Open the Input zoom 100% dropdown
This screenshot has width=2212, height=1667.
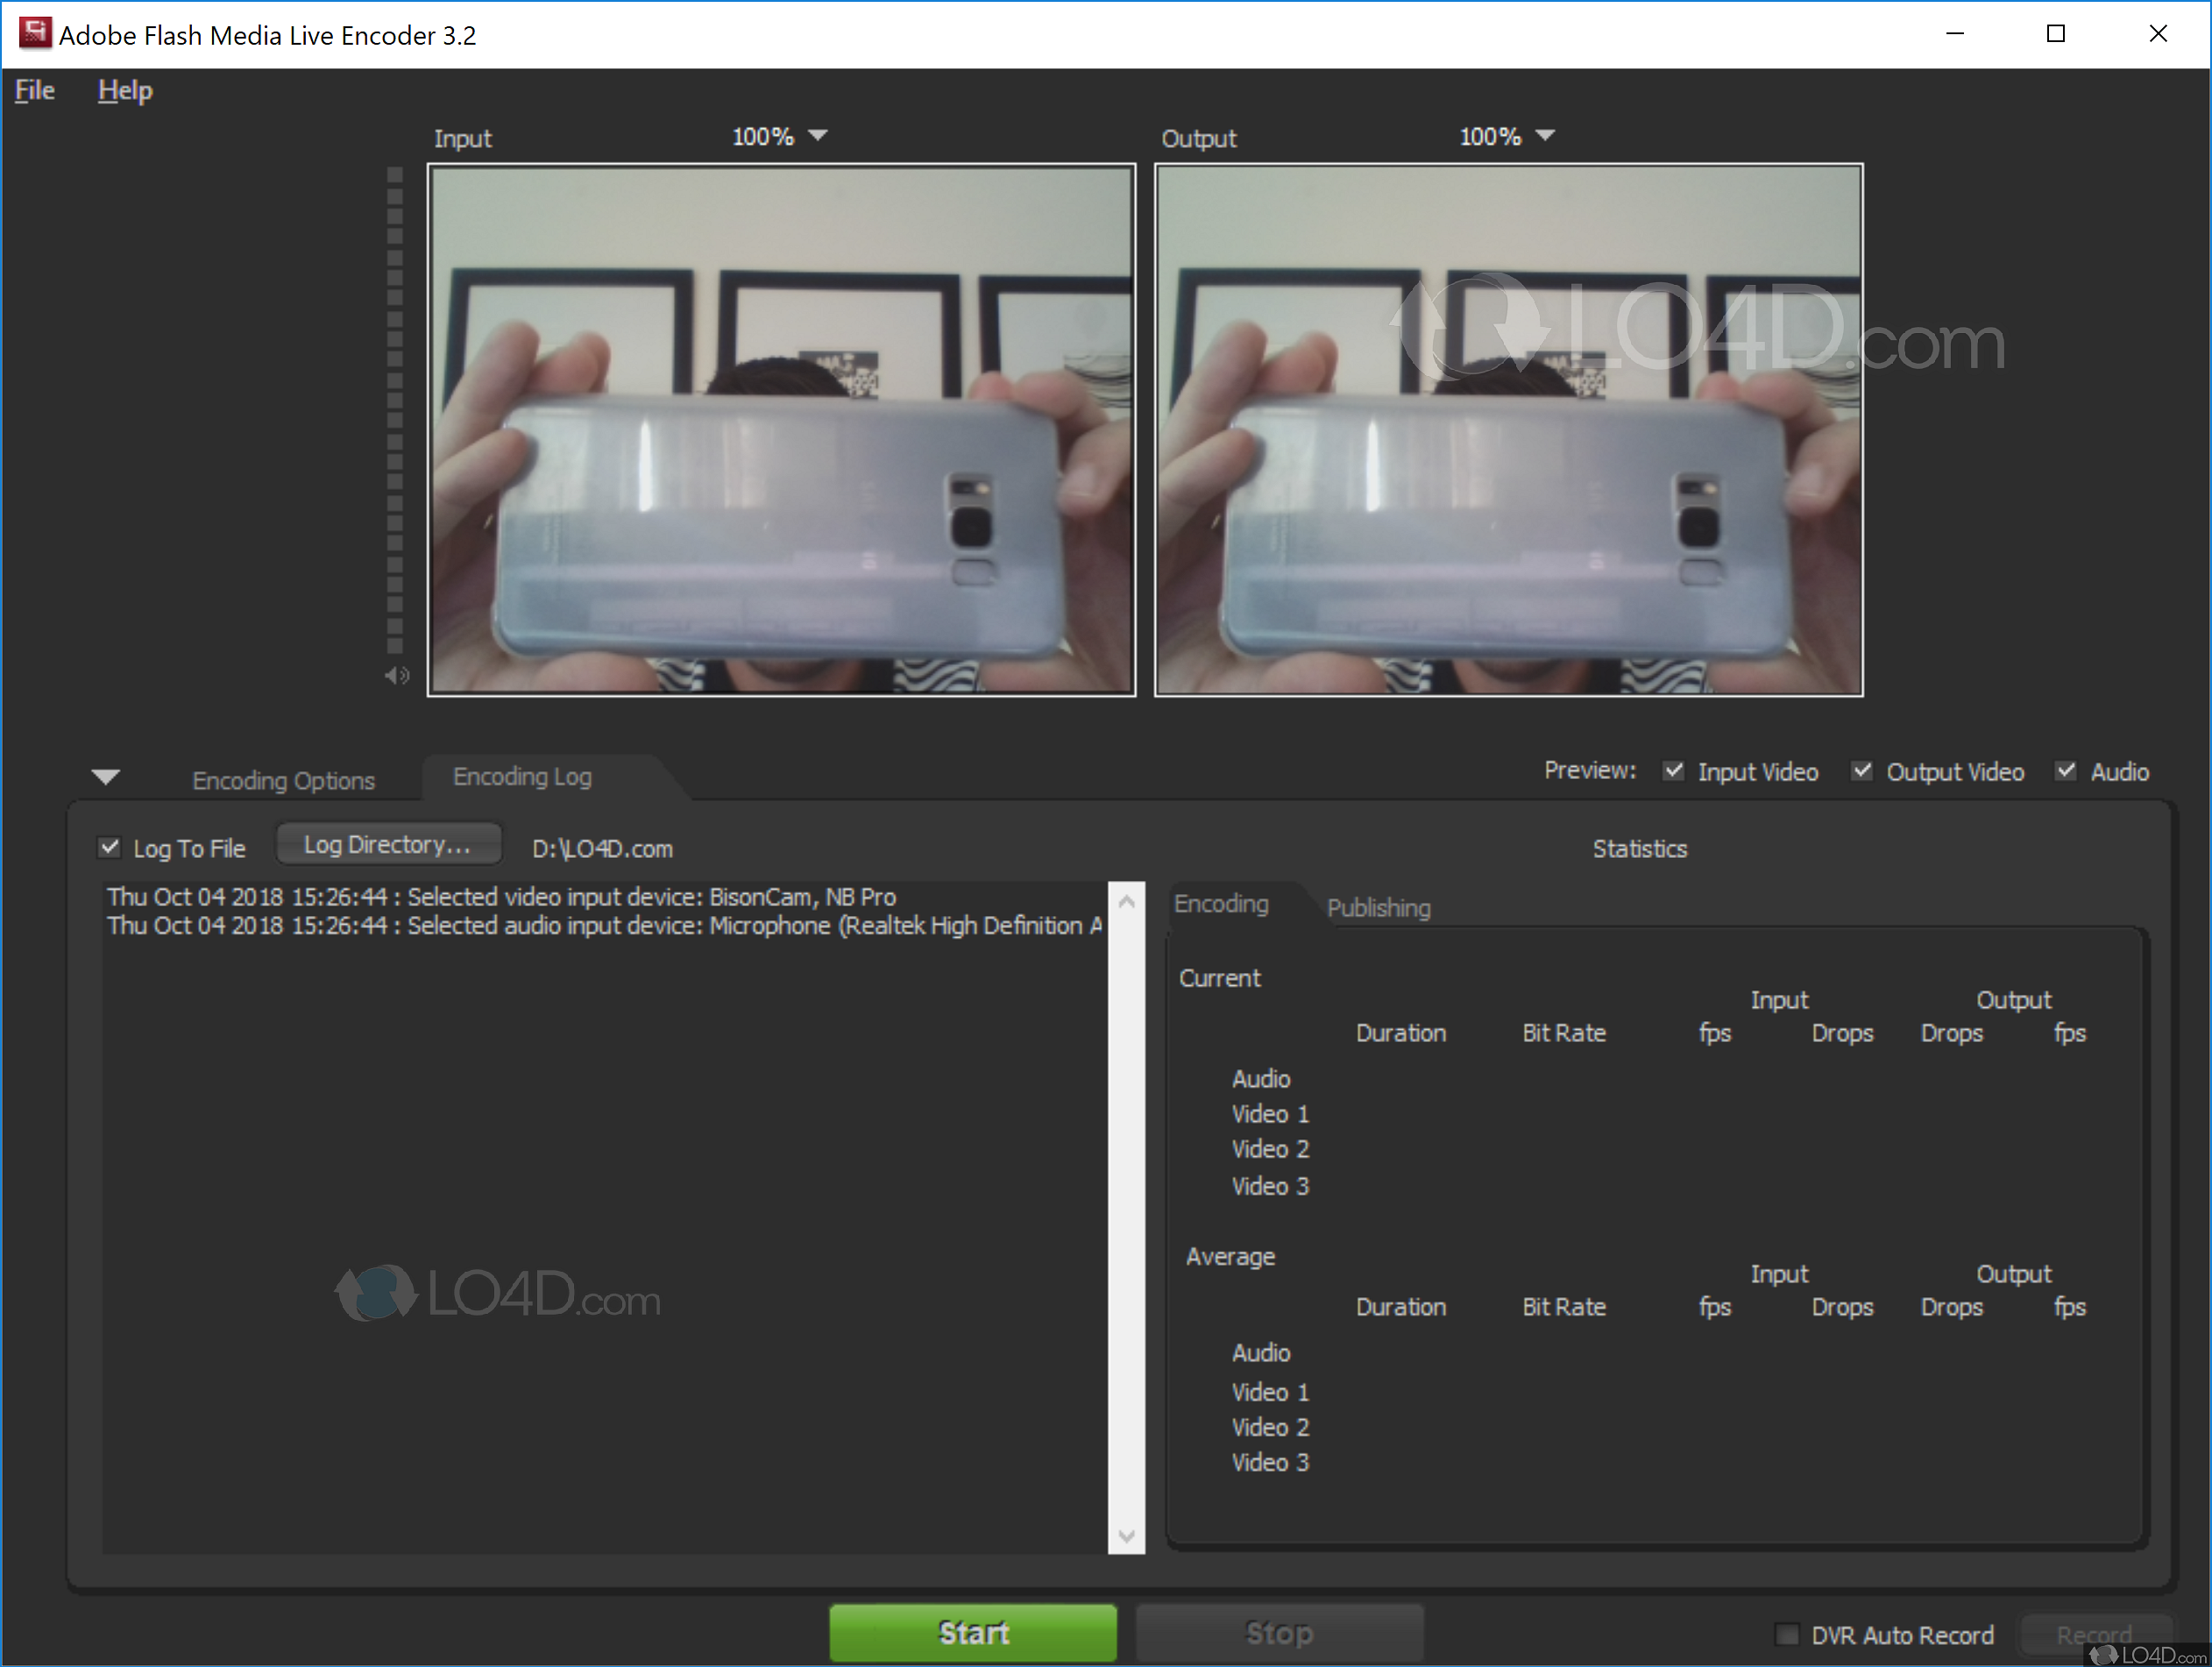[x=817, y=135]
